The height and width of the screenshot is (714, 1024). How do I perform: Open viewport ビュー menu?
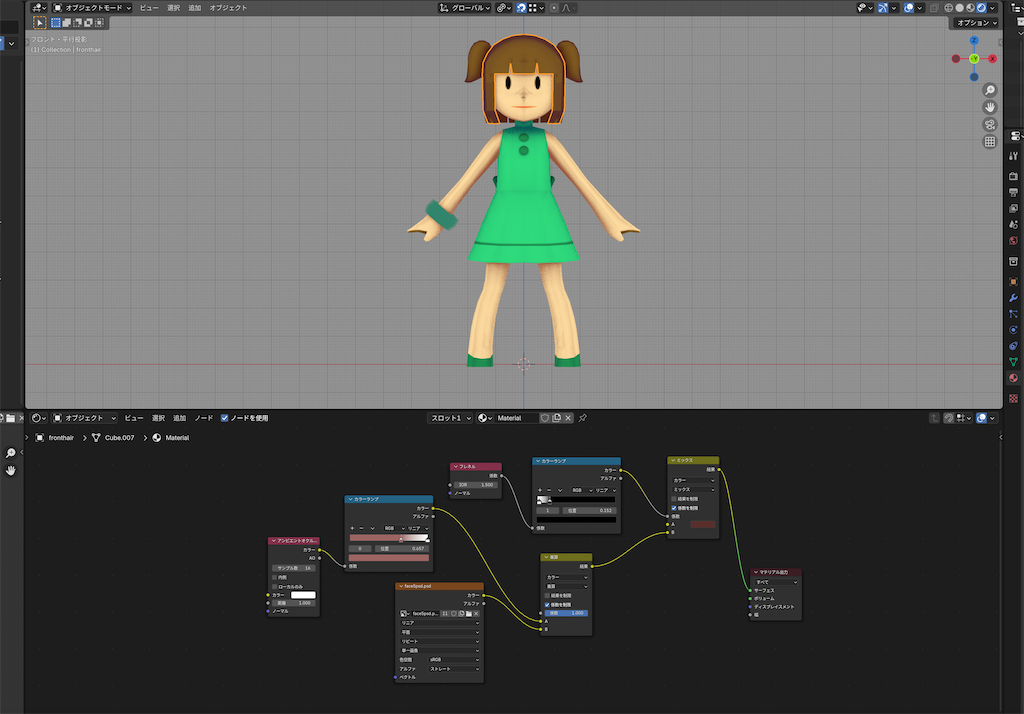[149, 8]
